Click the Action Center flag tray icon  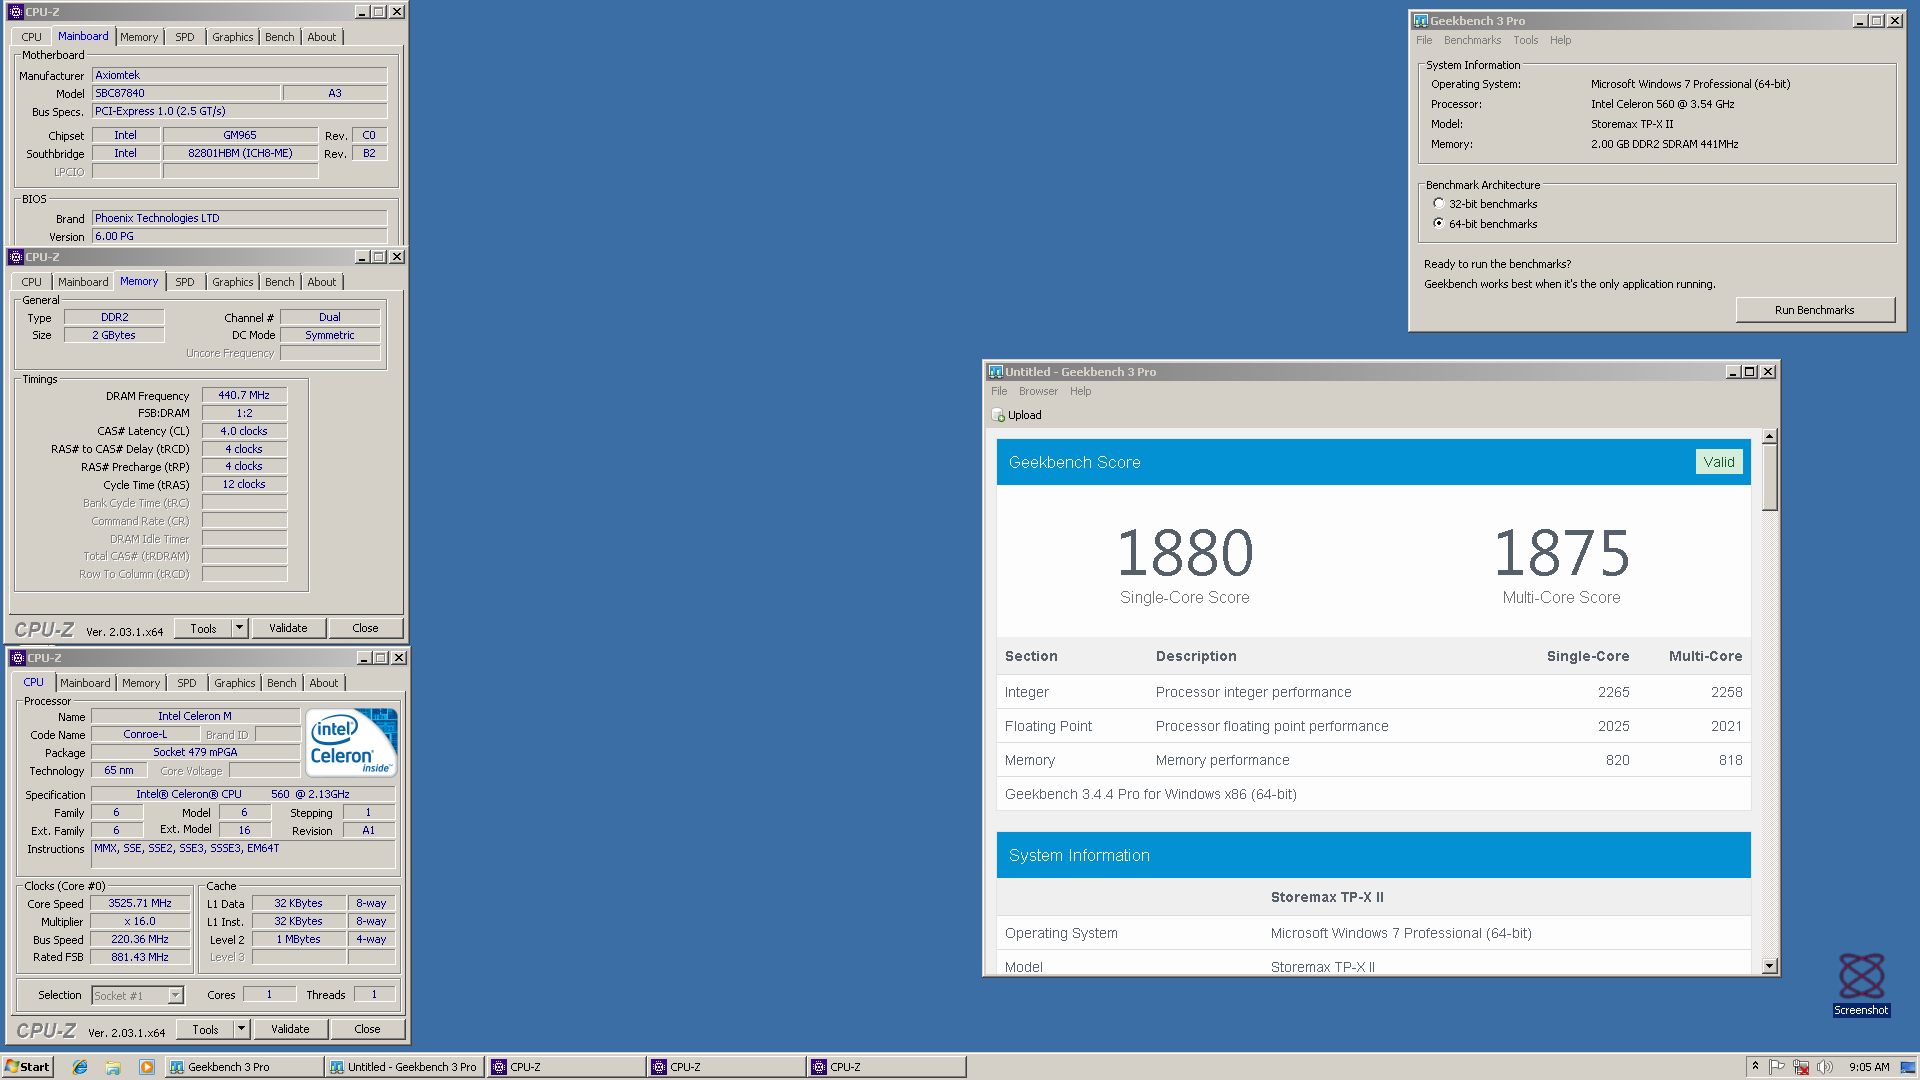tap(1777, 1067)
